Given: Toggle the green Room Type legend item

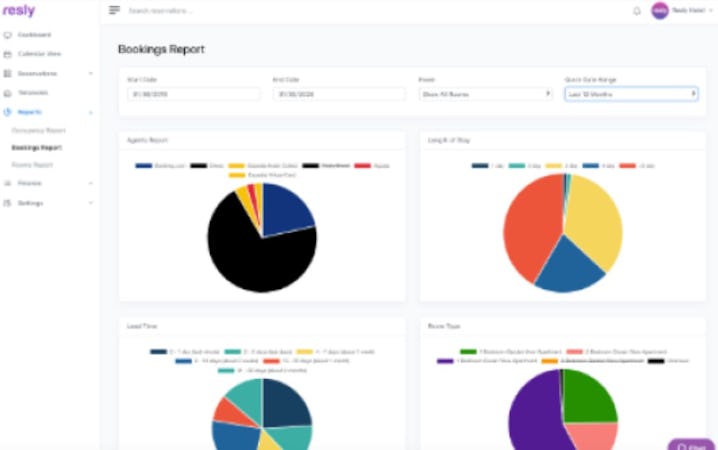Looking at the screenshot, I should 511,352.
